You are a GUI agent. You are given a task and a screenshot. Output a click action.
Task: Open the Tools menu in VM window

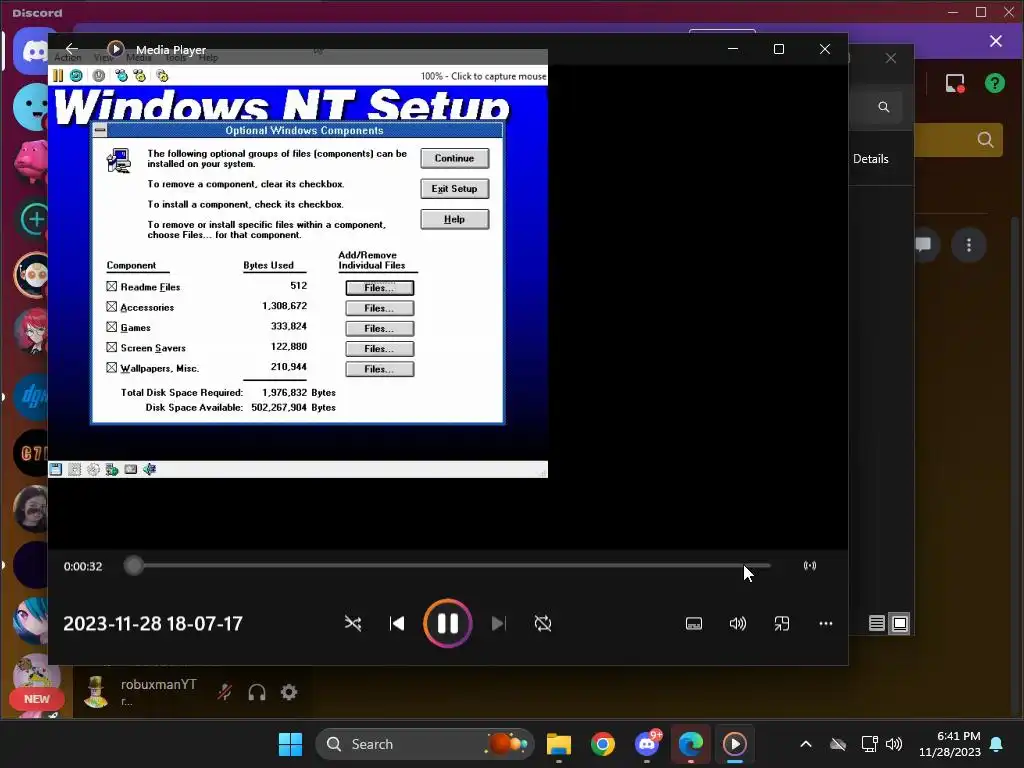pos(175,57)
